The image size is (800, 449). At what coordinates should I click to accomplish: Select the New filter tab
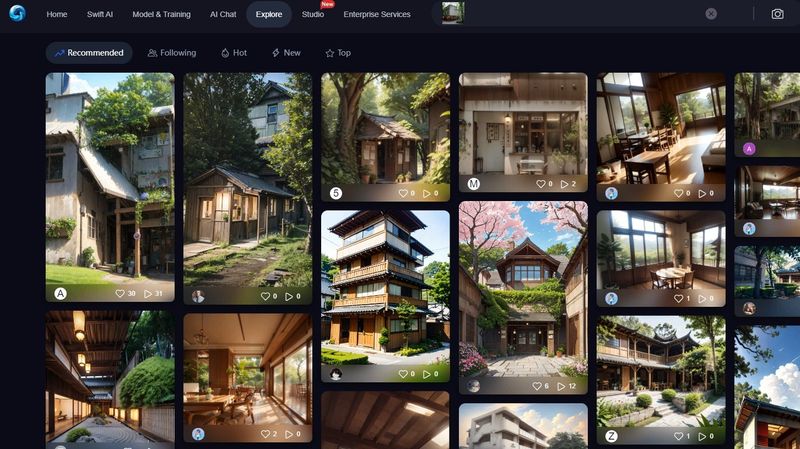pos(286,53)
